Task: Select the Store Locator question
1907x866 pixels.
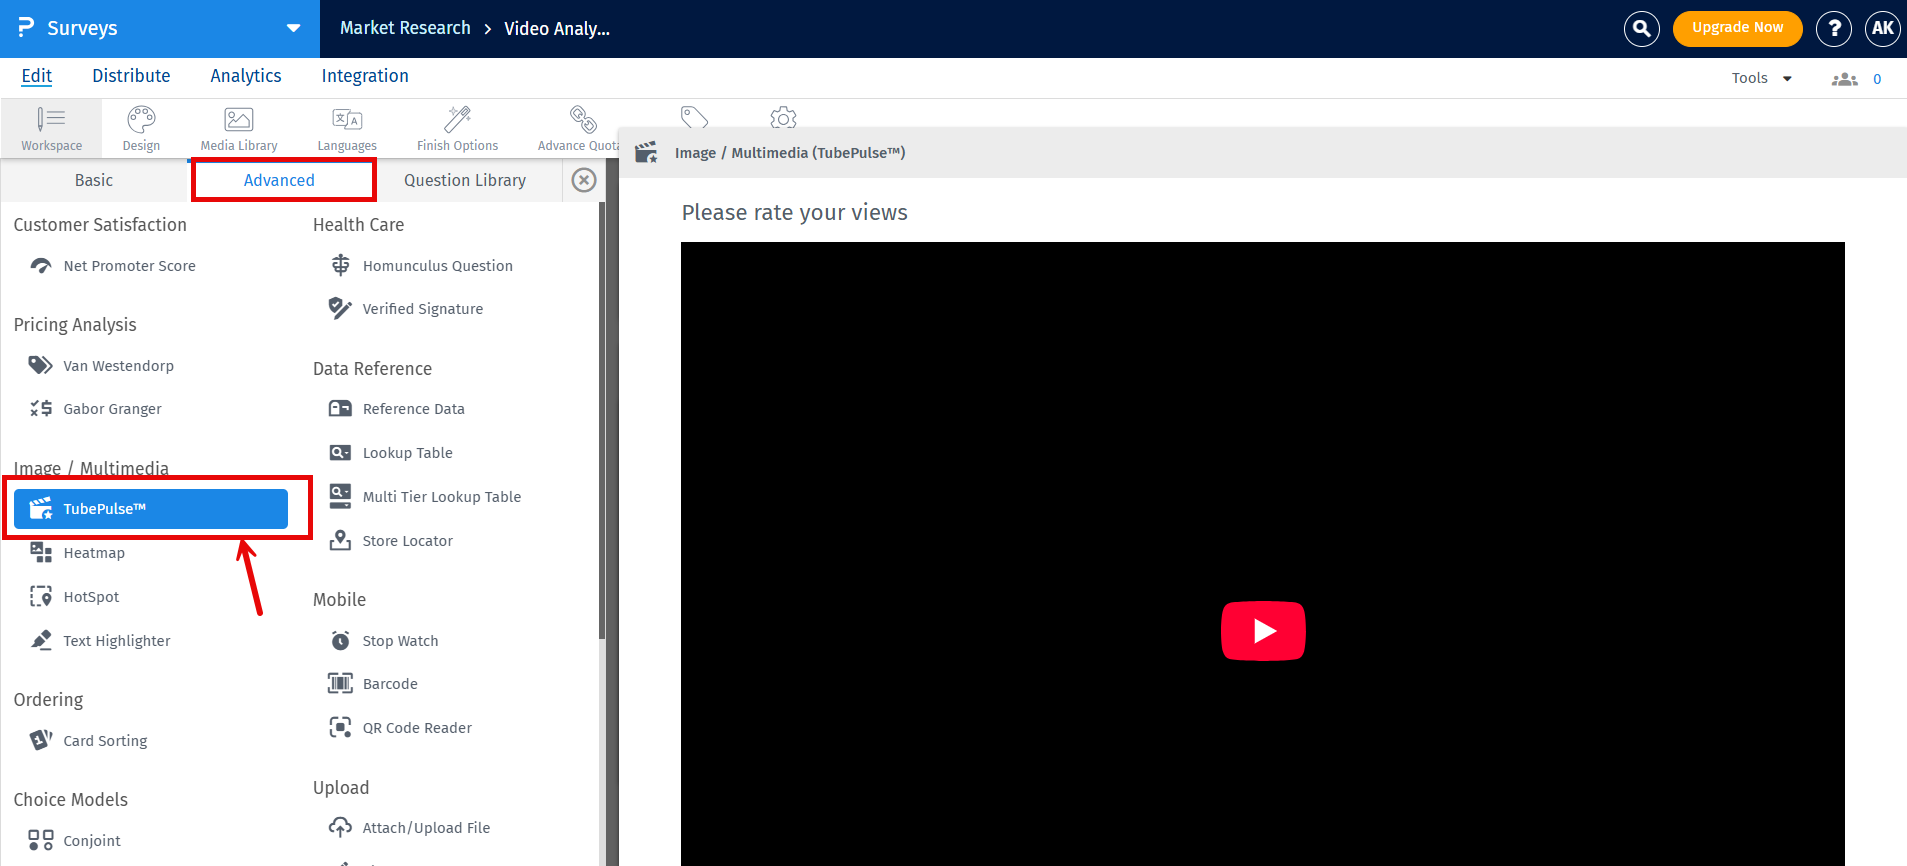Action: (407, 541)
